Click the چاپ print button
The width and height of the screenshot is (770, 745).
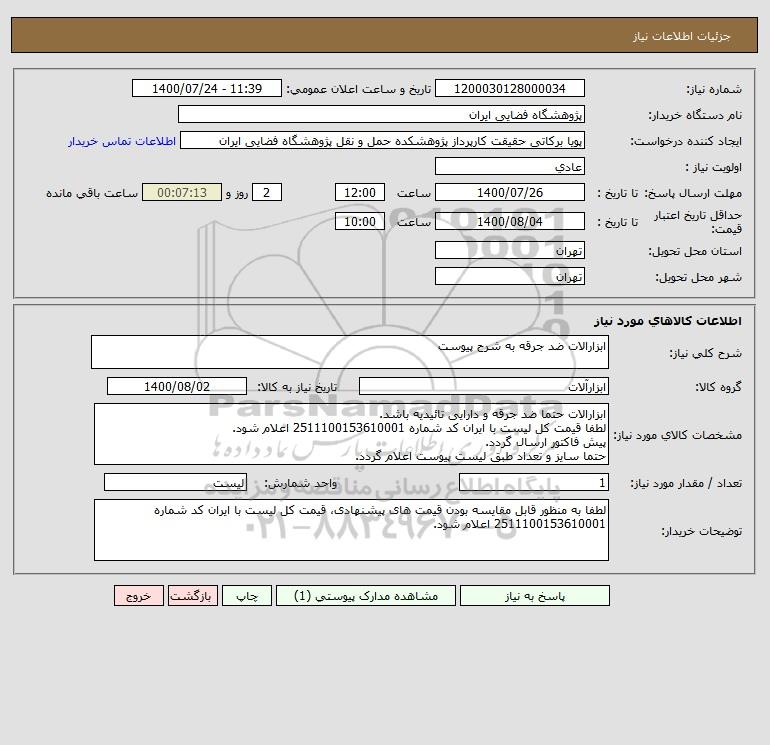tap(247, 595)
